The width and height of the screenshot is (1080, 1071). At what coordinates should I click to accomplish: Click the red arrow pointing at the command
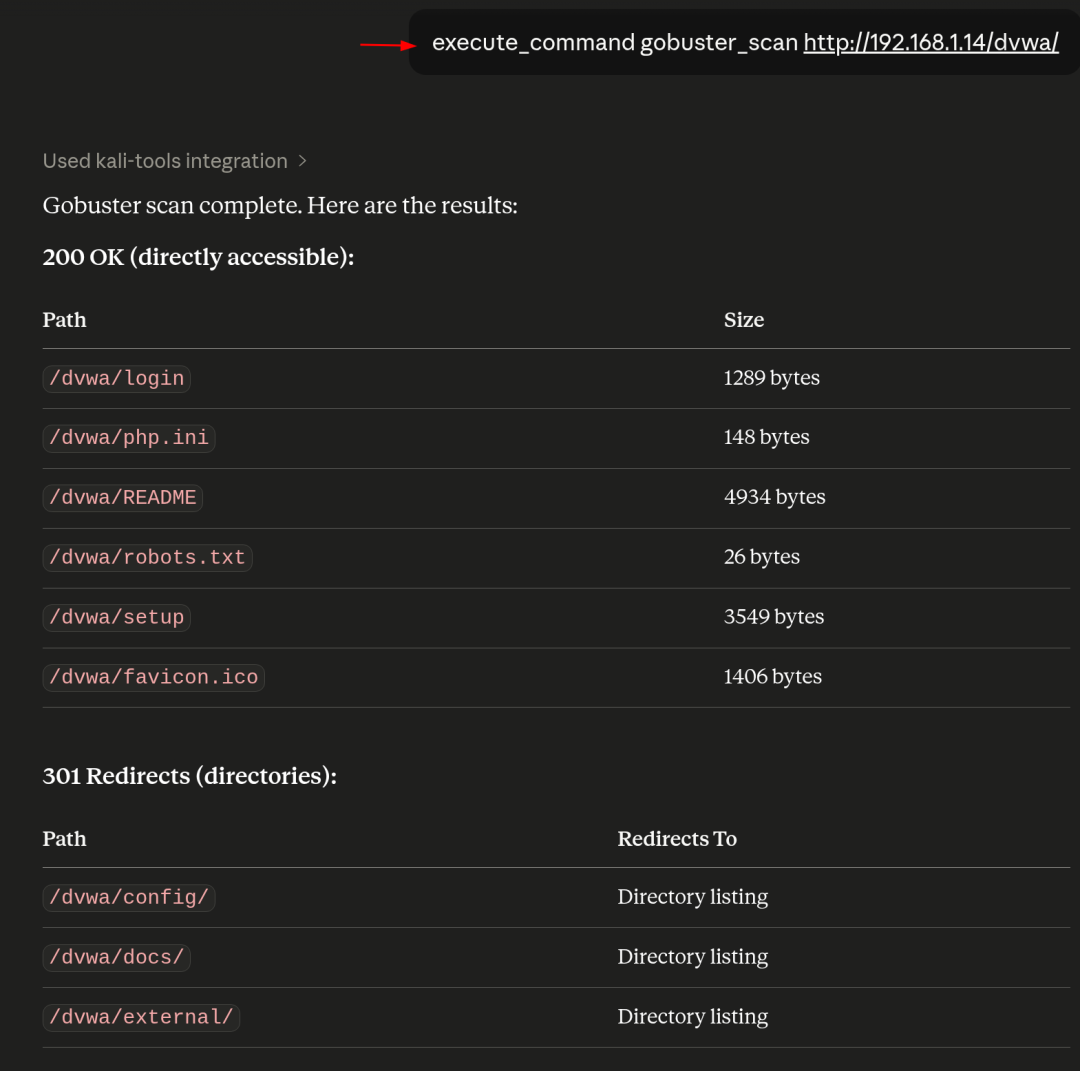388,45
